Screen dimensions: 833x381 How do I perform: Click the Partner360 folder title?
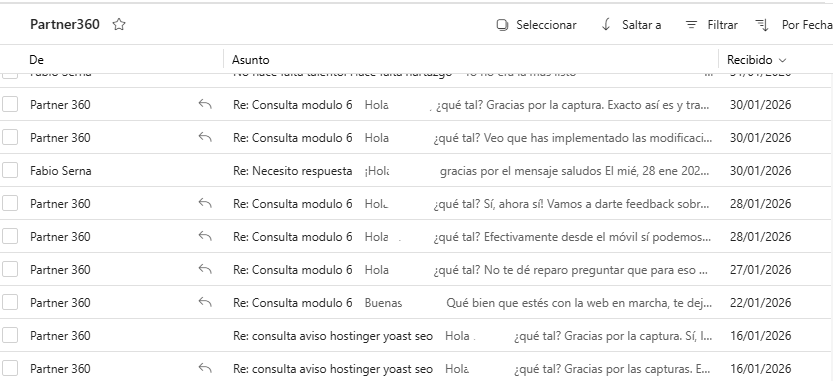pyautogui.click(x=65, y=24)
